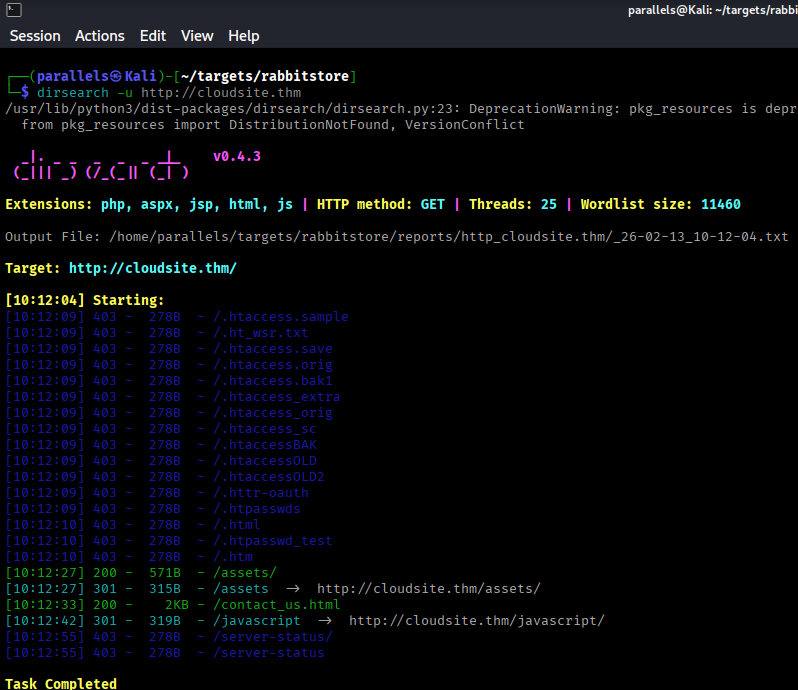Click redirect URL http://cloudsite.thm/javascript/
Viewport: 798px width, 690px height.
click(x=476, y=621)
